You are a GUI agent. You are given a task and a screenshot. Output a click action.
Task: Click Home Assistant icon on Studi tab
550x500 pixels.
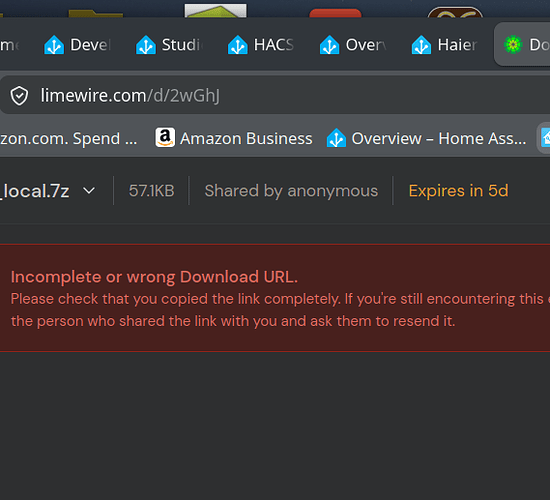coord(146,45)
